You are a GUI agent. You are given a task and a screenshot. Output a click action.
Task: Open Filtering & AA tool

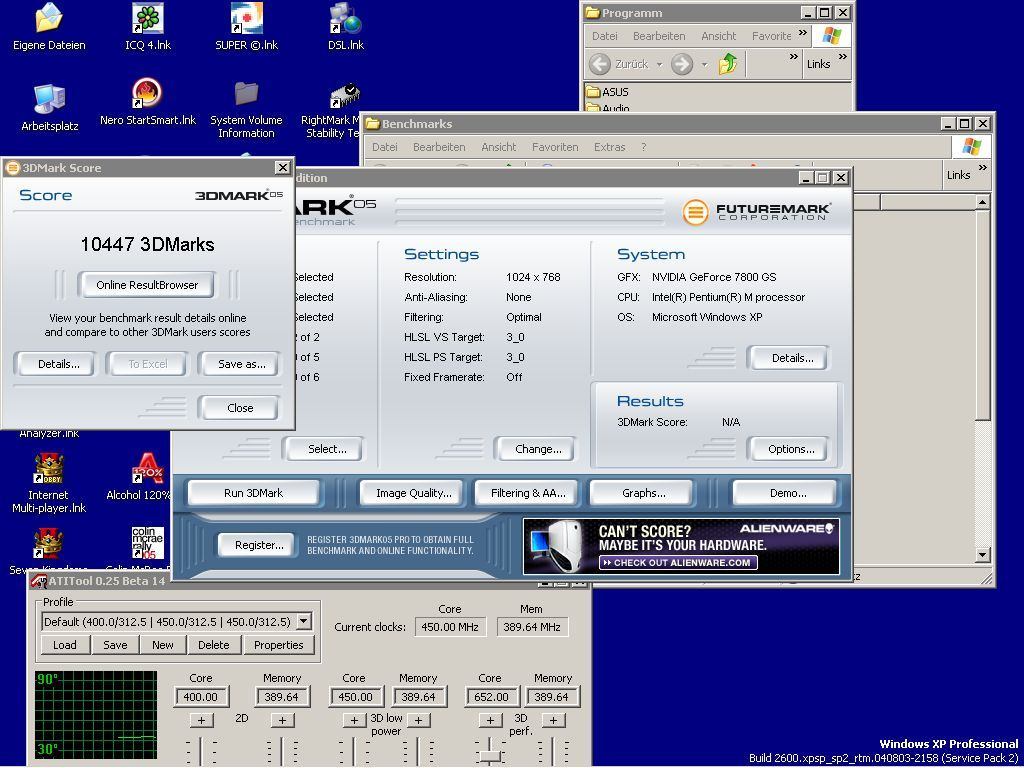coord(528,493)
